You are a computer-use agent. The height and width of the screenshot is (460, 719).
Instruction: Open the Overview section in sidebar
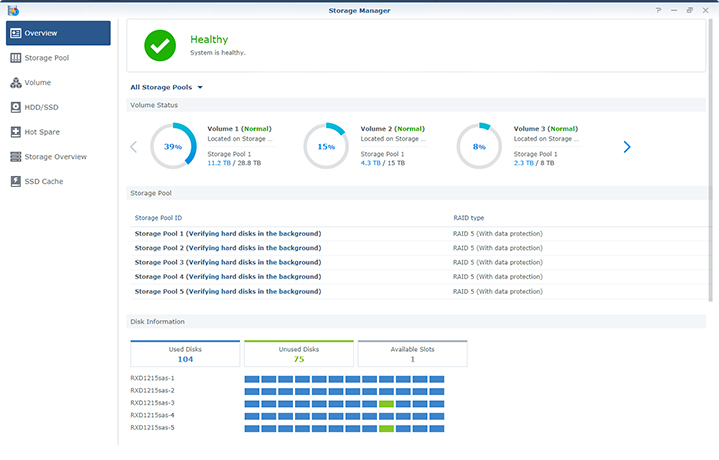click(x=58, y=33)
